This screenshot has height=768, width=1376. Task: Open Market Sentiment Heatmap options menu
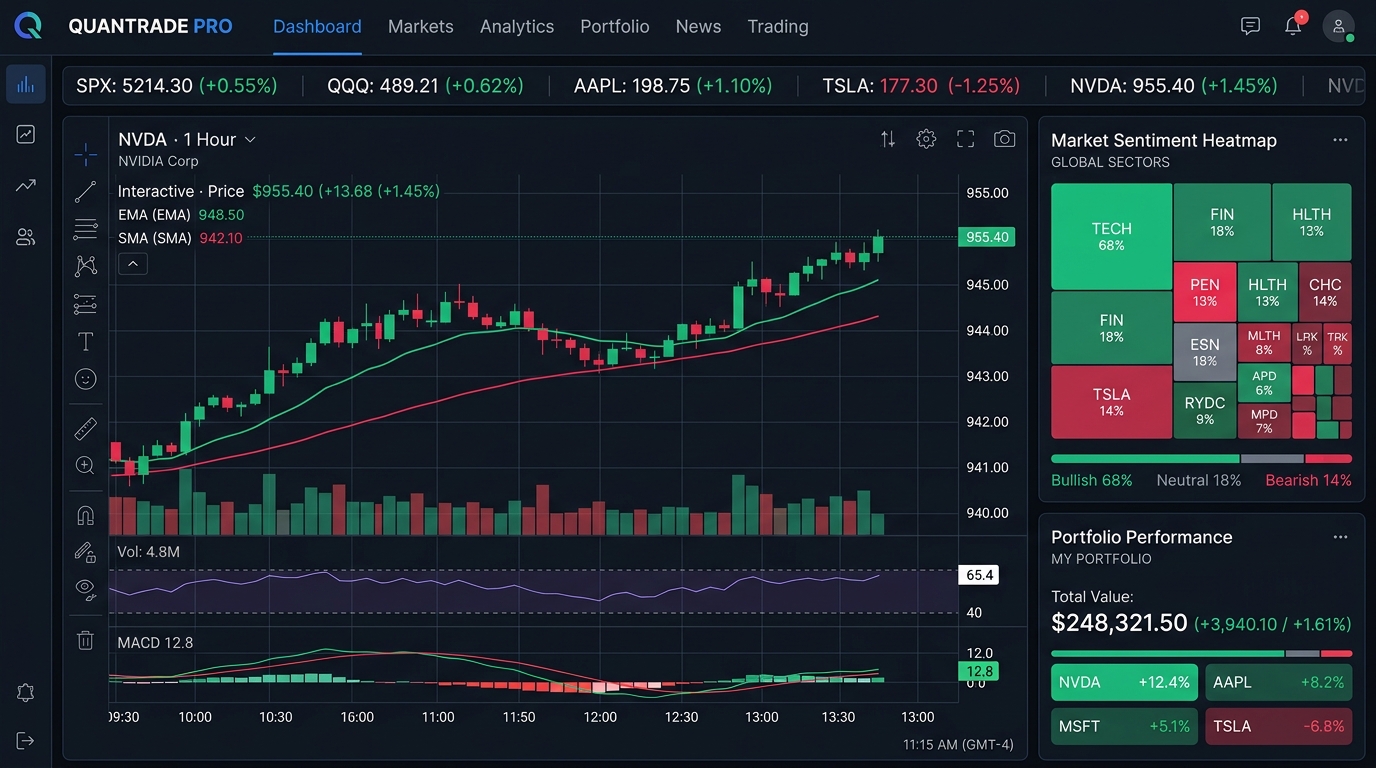[1340, 140]
